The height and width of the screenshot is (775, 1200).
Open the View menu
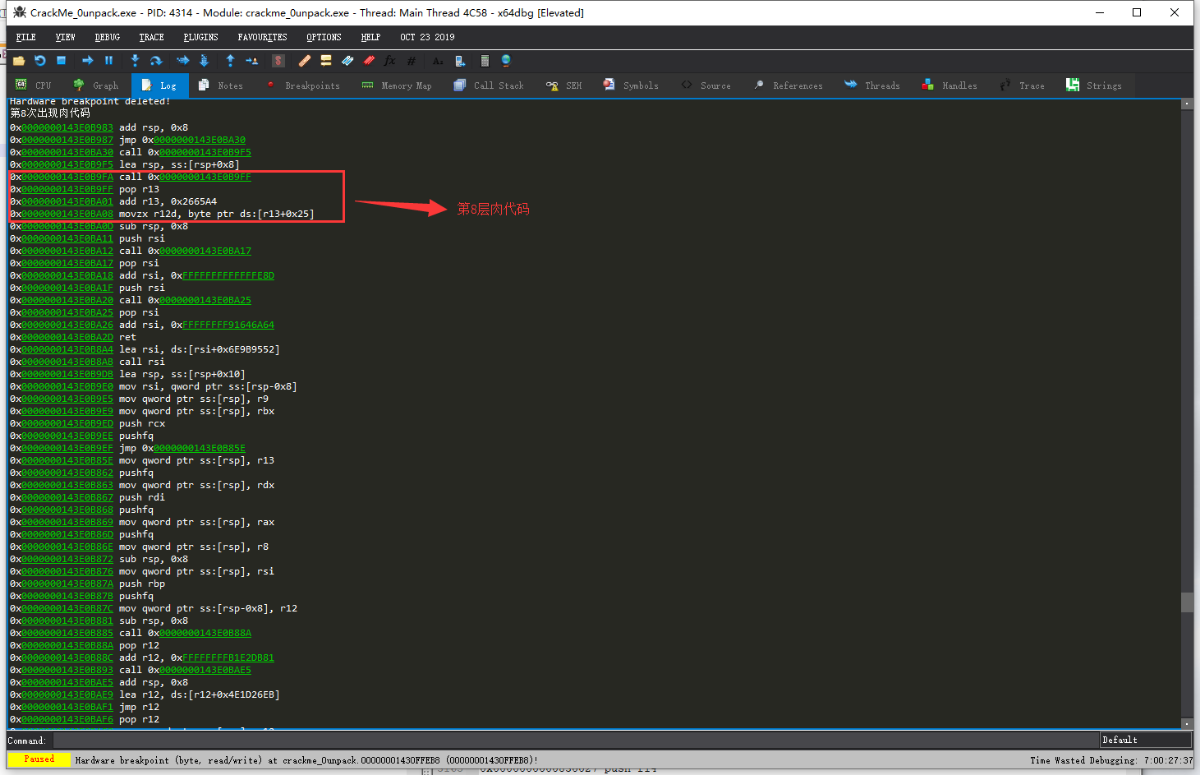[66, 37]
